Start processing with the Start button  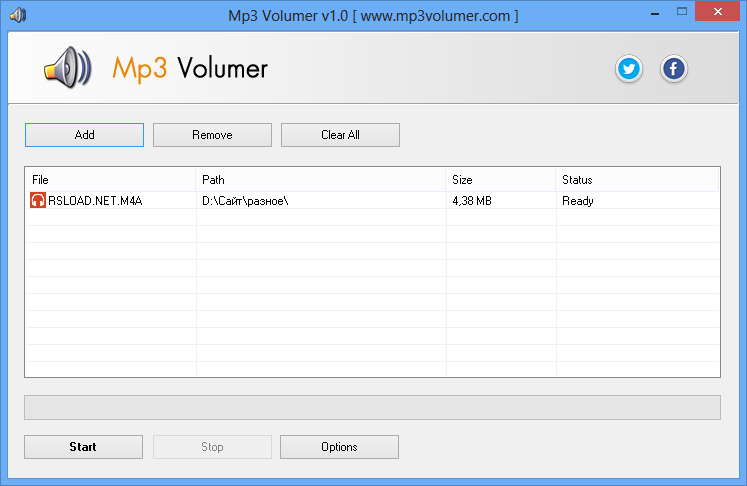[x=83, y=447]
